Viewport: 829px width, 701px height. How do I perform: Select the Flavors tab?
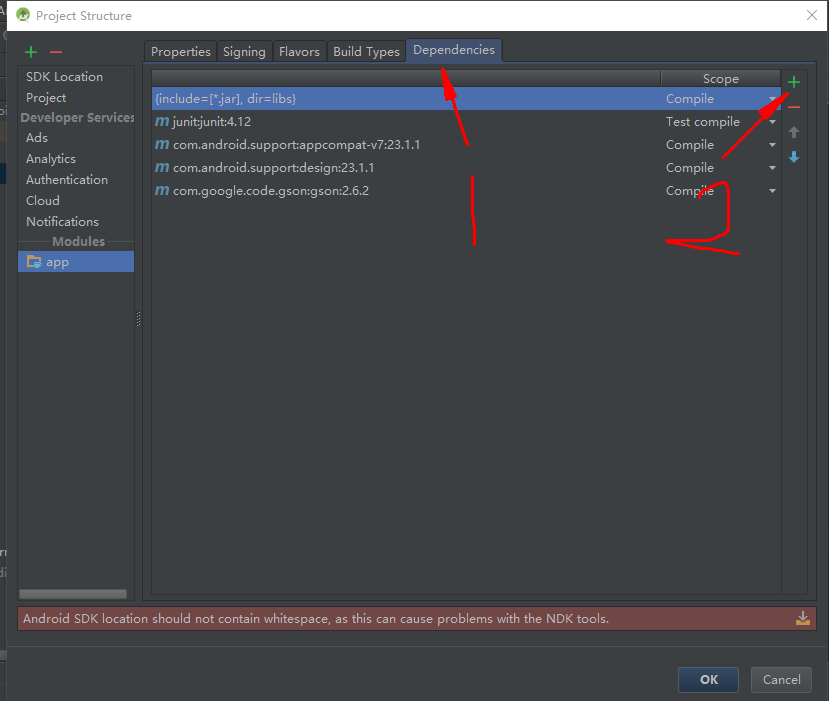coord(299,50)
